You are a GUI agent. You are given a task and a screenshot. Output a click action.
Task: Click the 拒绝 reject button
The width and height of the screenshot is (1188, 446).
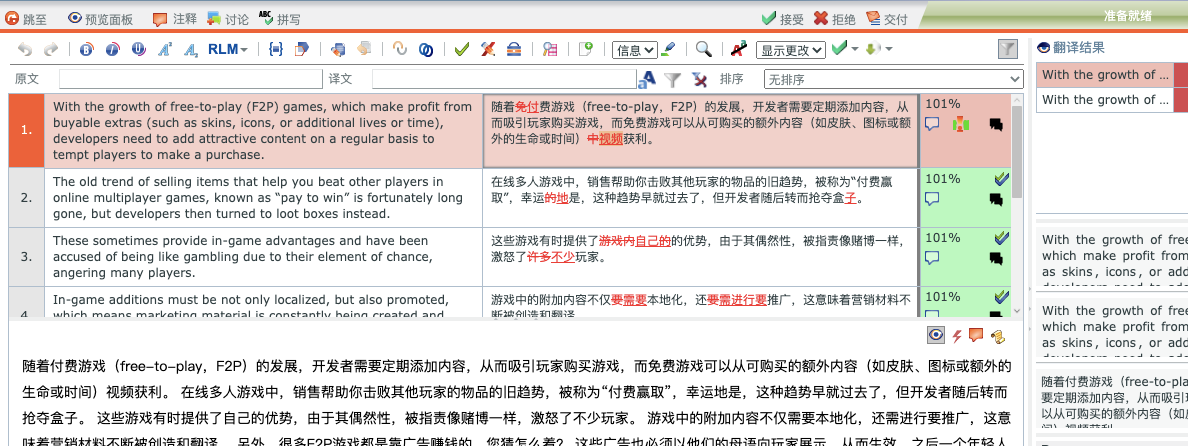pyautogui.click(x=835, y=19)
